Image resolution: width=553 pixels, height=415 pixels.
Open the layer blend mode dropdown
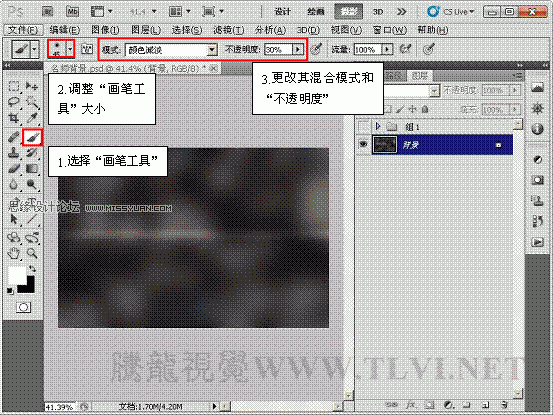[434, 91]
